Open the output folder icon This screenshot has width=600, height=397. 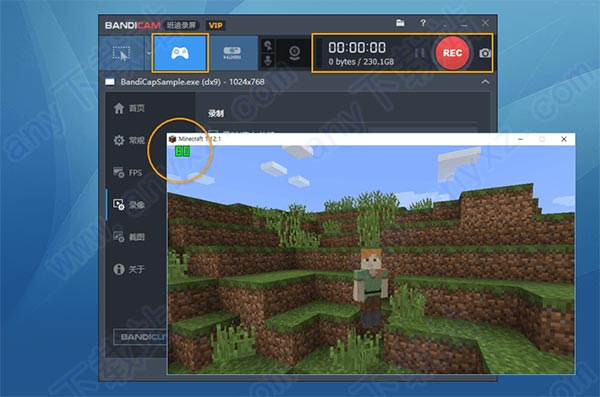(400, 23)
